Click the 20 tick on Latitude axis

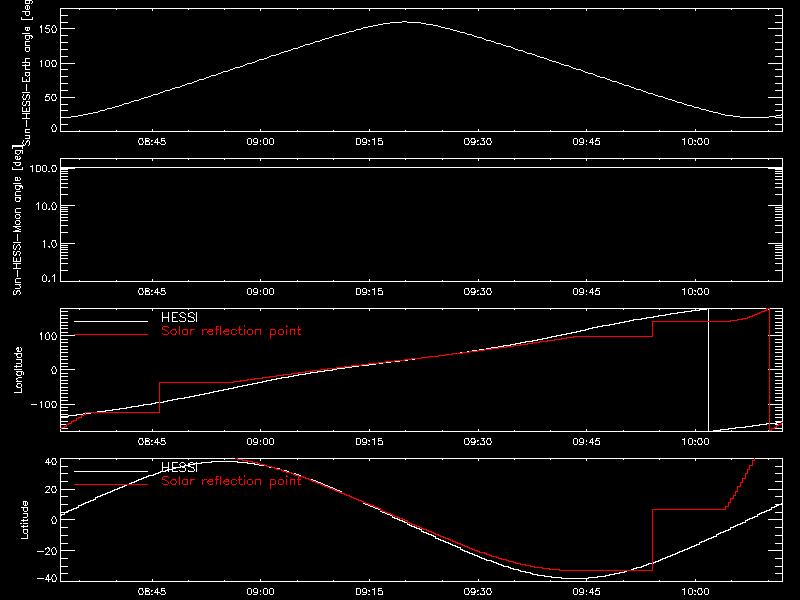pos(51,490)
